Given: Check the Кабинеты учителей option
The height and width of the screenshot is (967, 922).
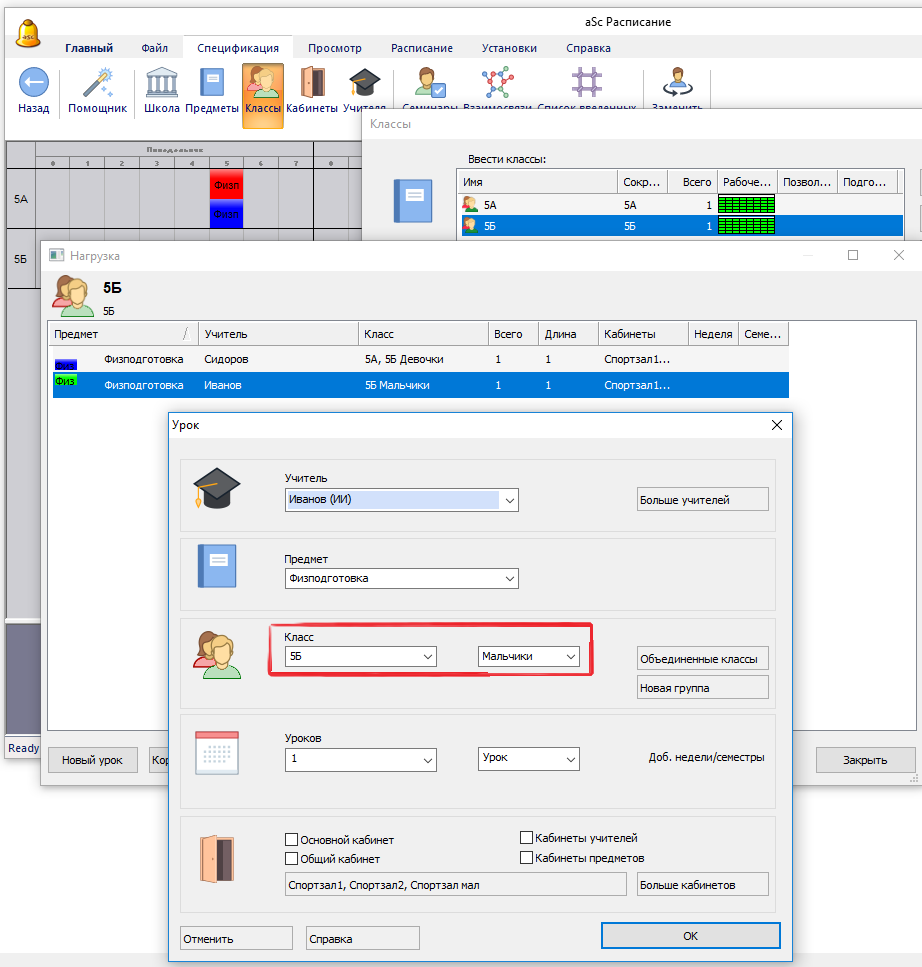Looking at the screenshot, I should (527, 838).
